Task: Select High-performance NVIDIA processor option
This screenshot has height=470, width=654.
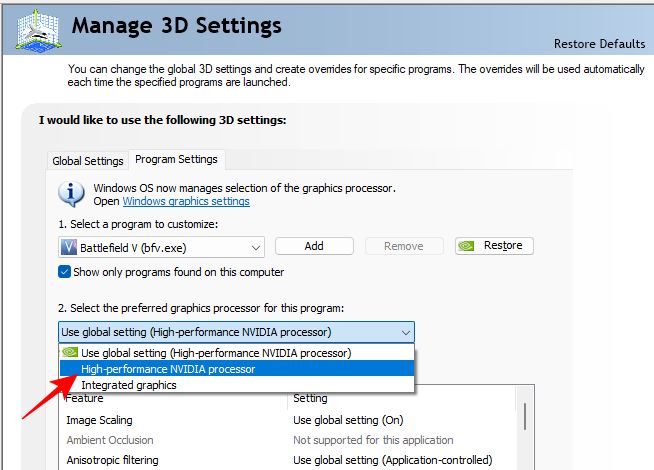Action: (168, 369)
